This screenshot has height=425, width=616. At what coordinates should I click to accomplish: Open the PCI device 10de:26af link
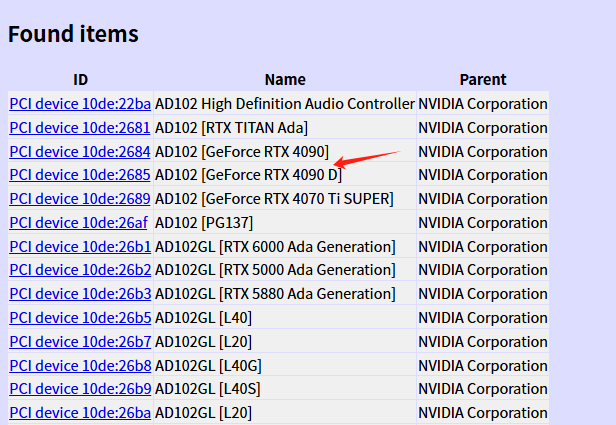(x=79, y=223)
